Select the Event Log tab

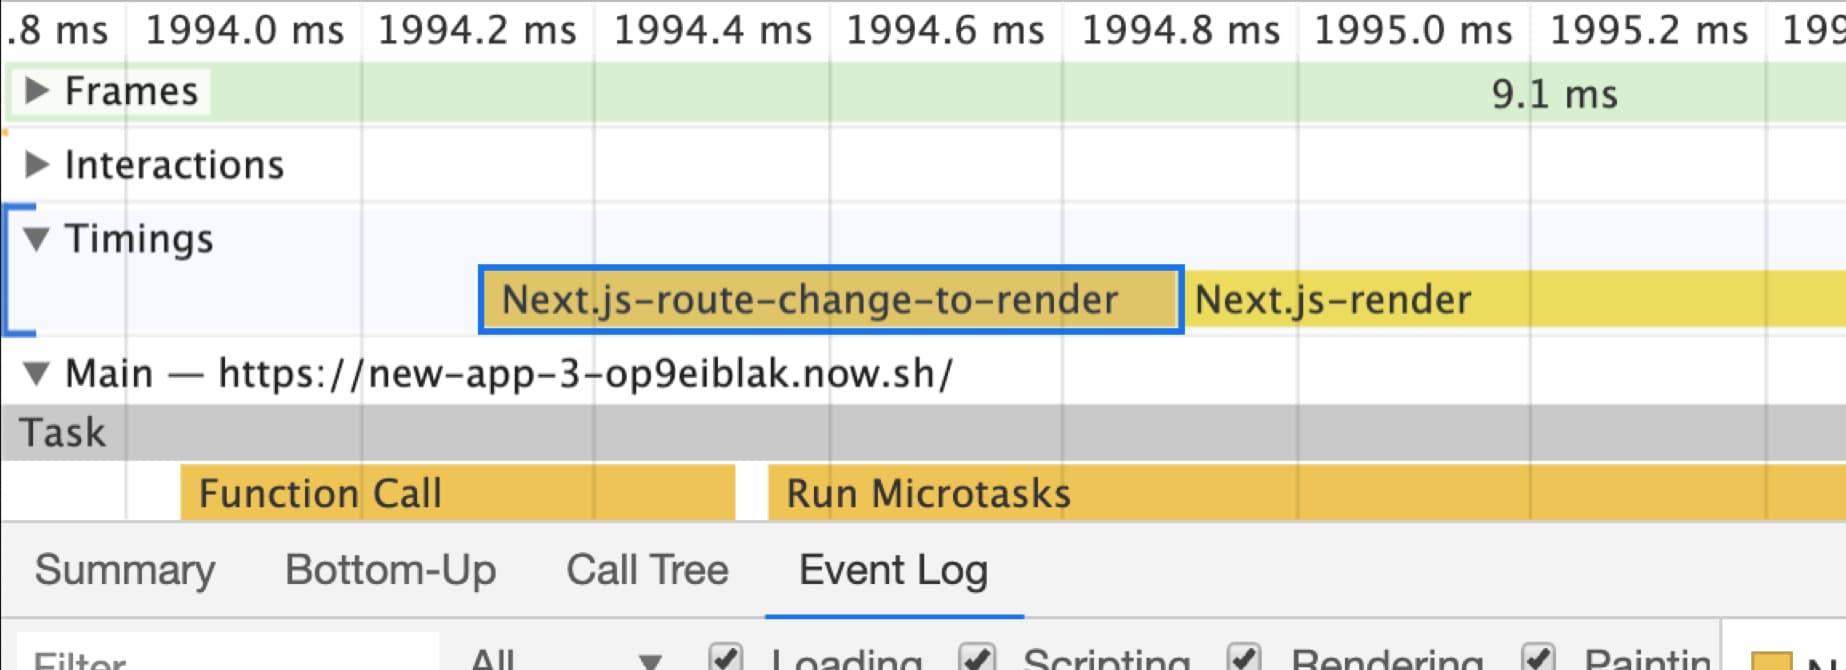pyautogui.click(x=893, y=571)
